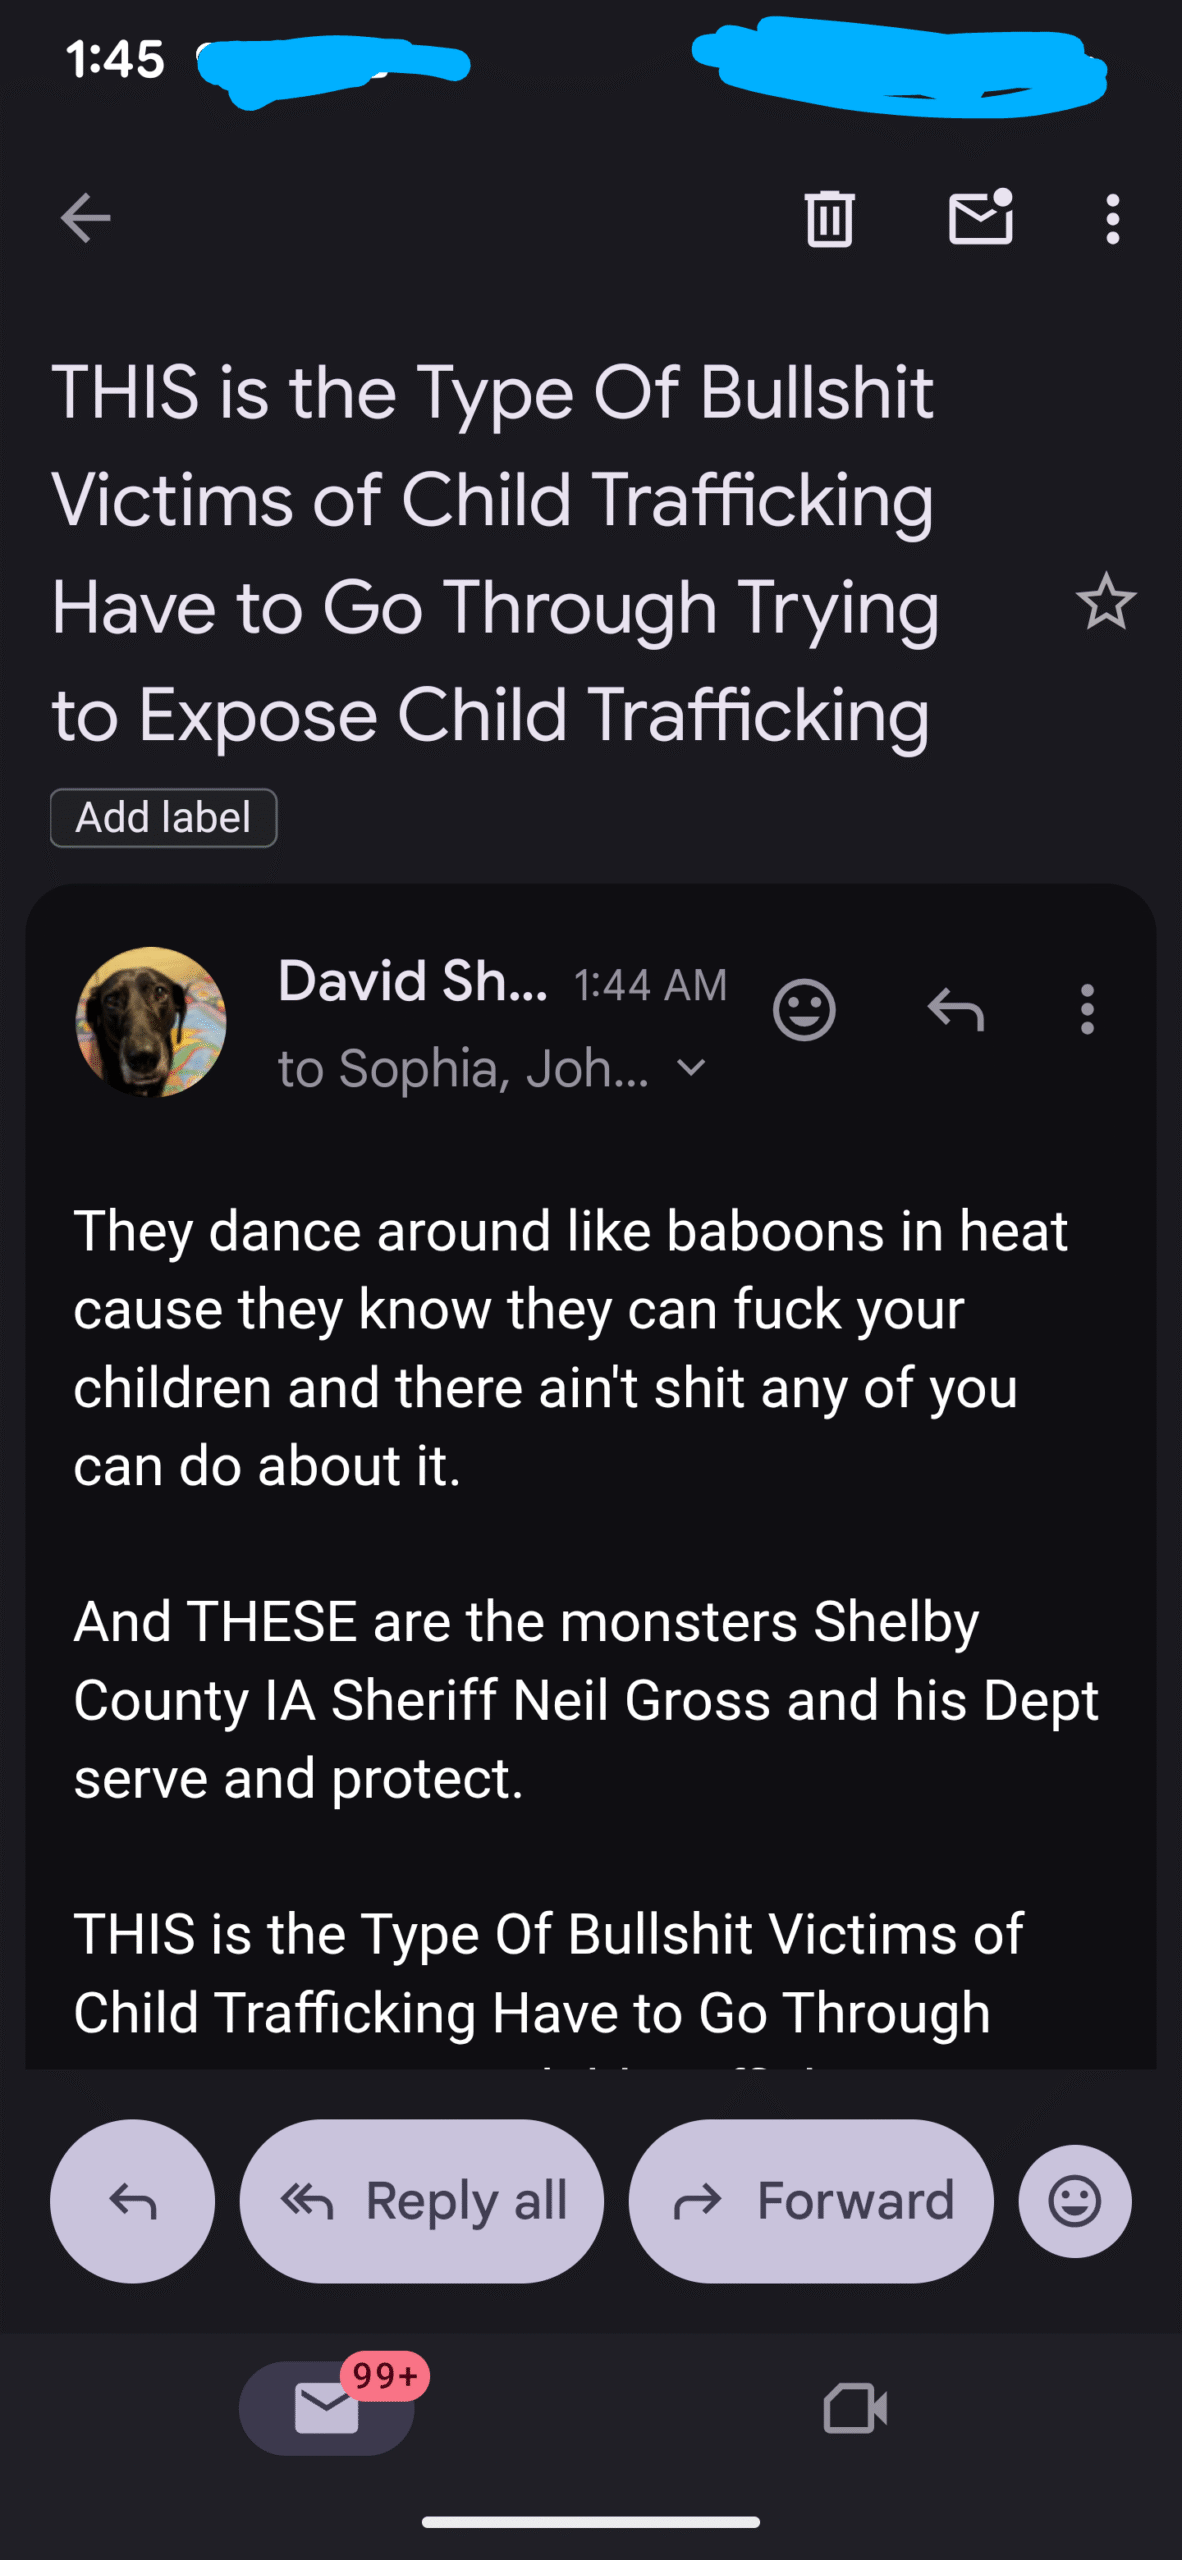Open the sender's dog profile photo
Viewport: 1182px width, 2560px height.
[x=151, y=1022]
